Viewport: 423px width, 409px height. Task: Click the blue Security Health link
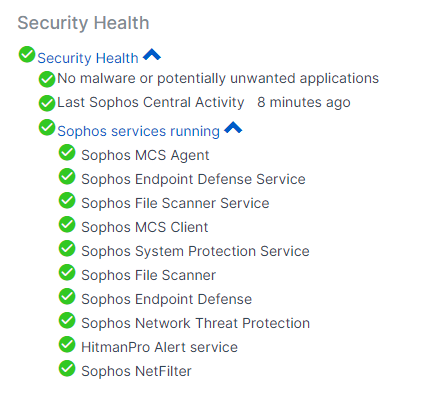pyautogui.click(x=88, y=58)
